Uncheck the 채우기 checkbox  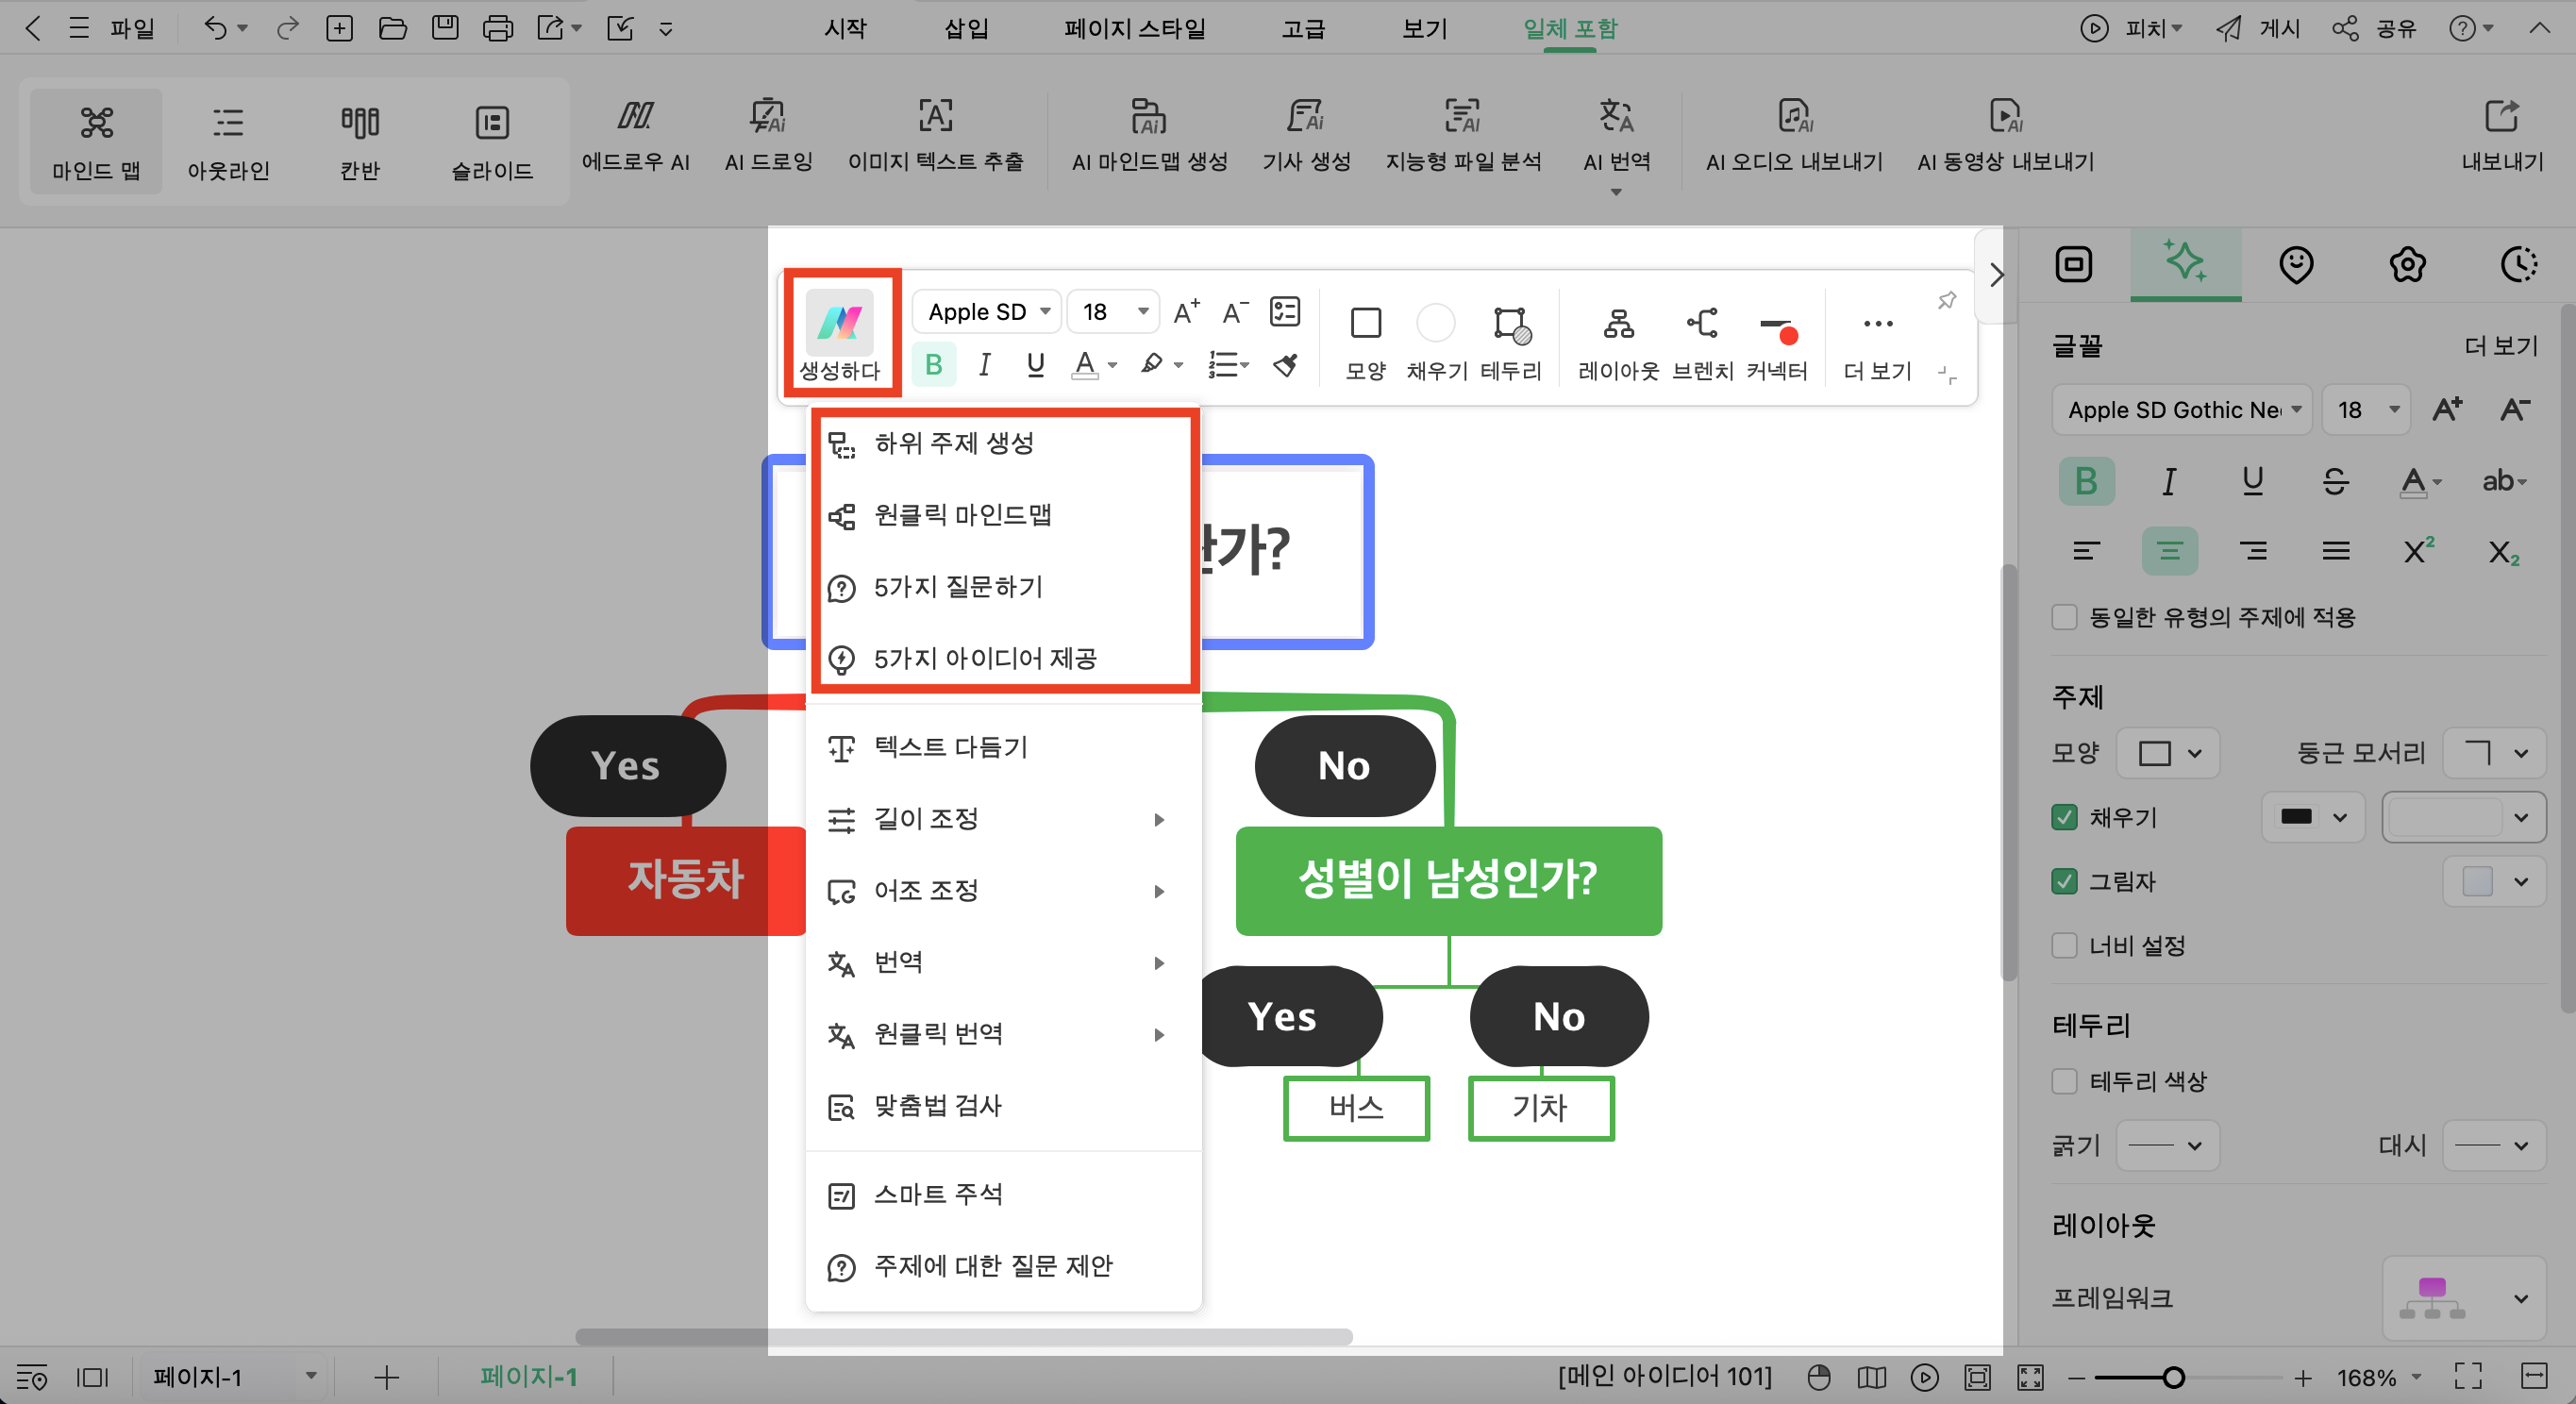[2064, 817]
